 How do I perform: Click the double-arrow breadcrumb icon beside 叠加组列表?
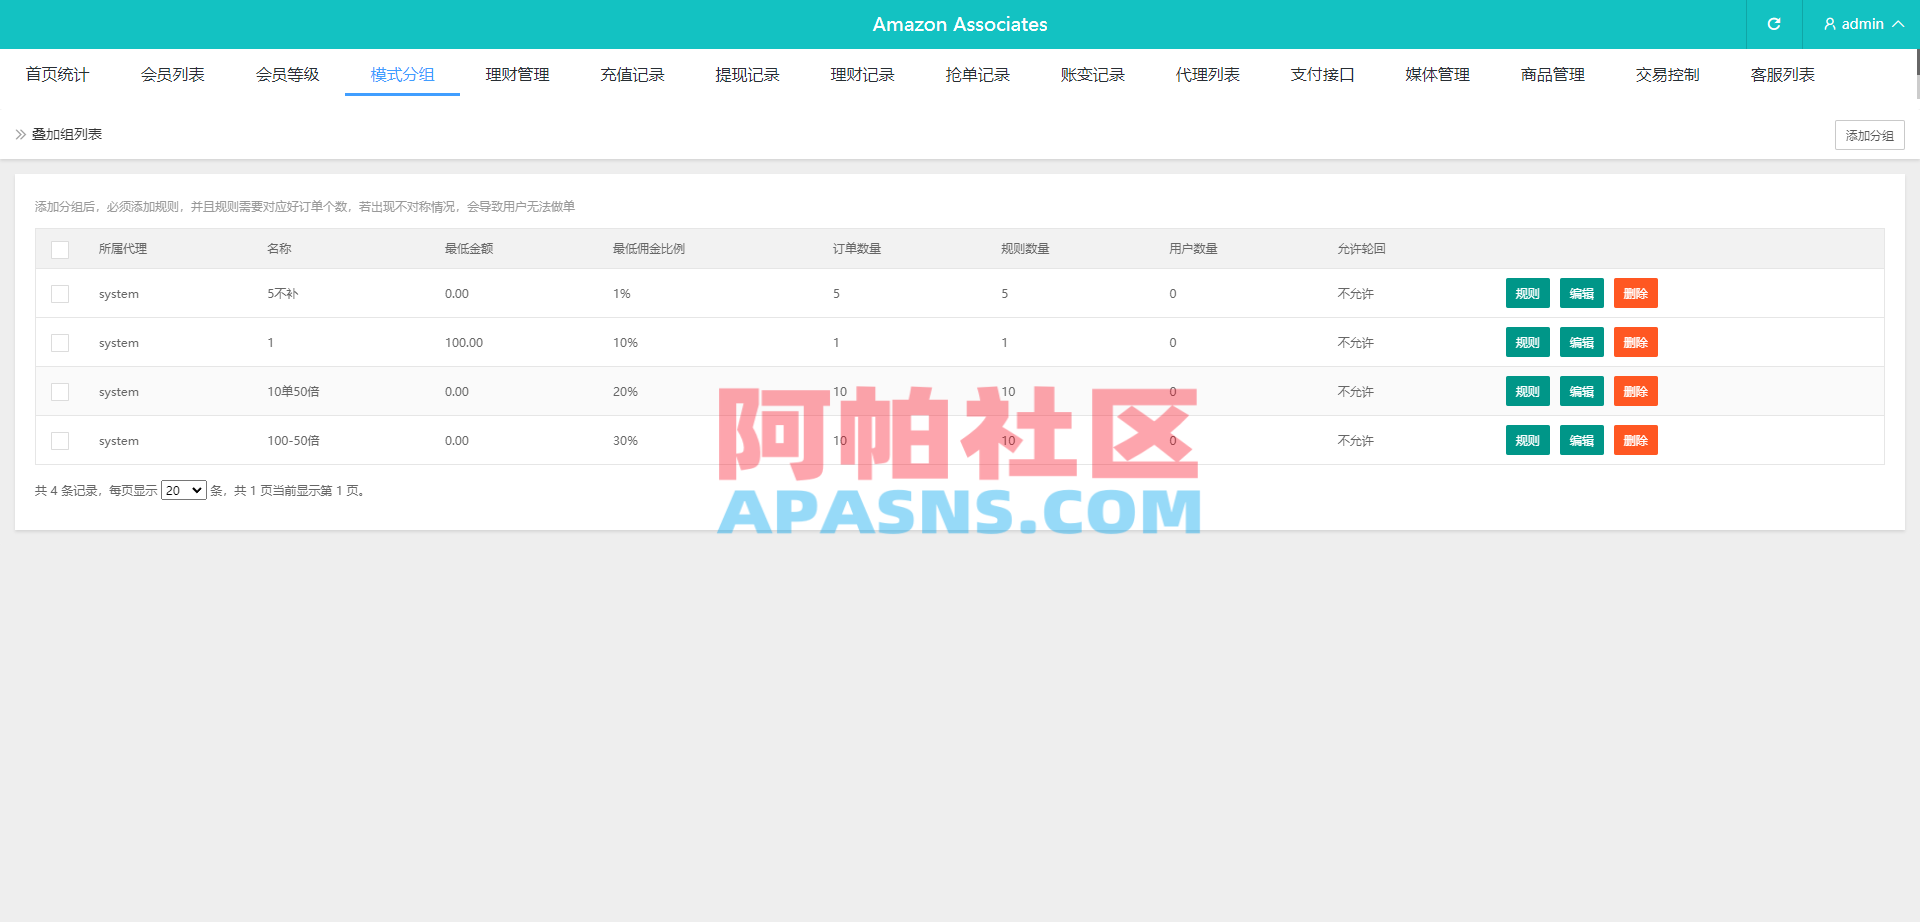18,134
